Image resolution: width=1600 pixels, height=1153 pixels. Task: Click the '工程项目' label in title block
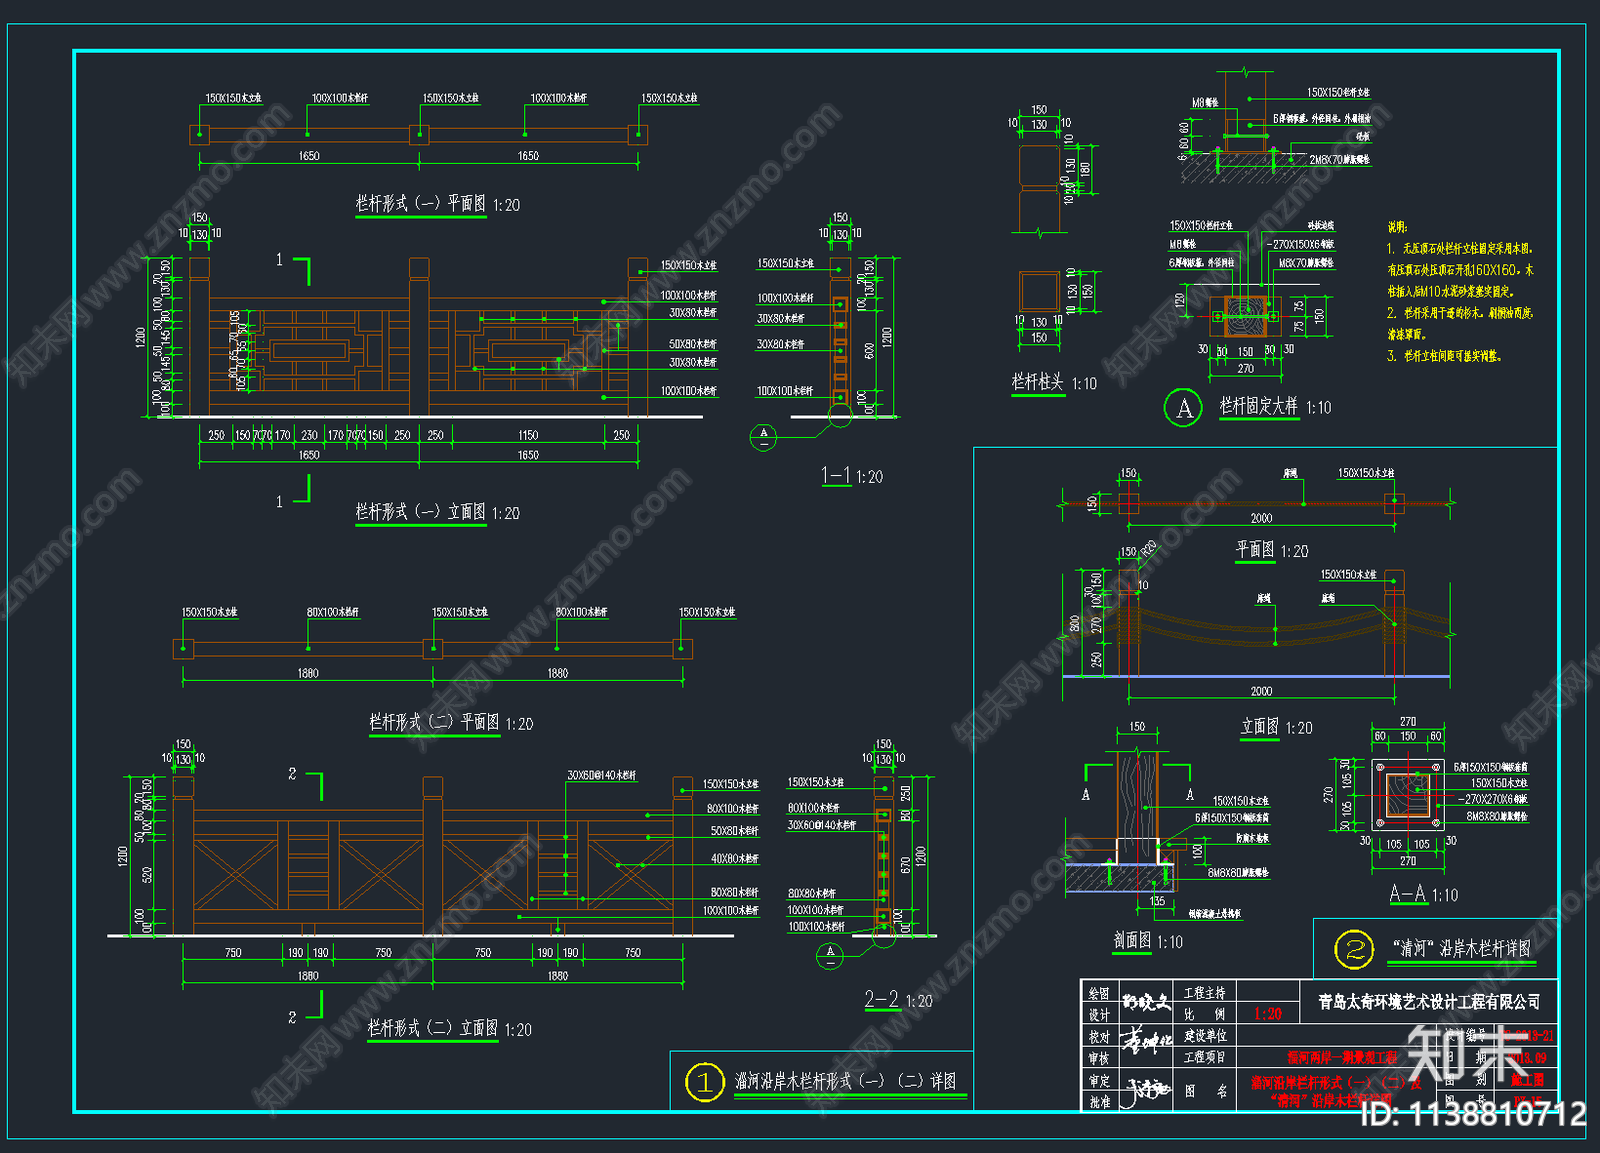tap(1204, 1057)
